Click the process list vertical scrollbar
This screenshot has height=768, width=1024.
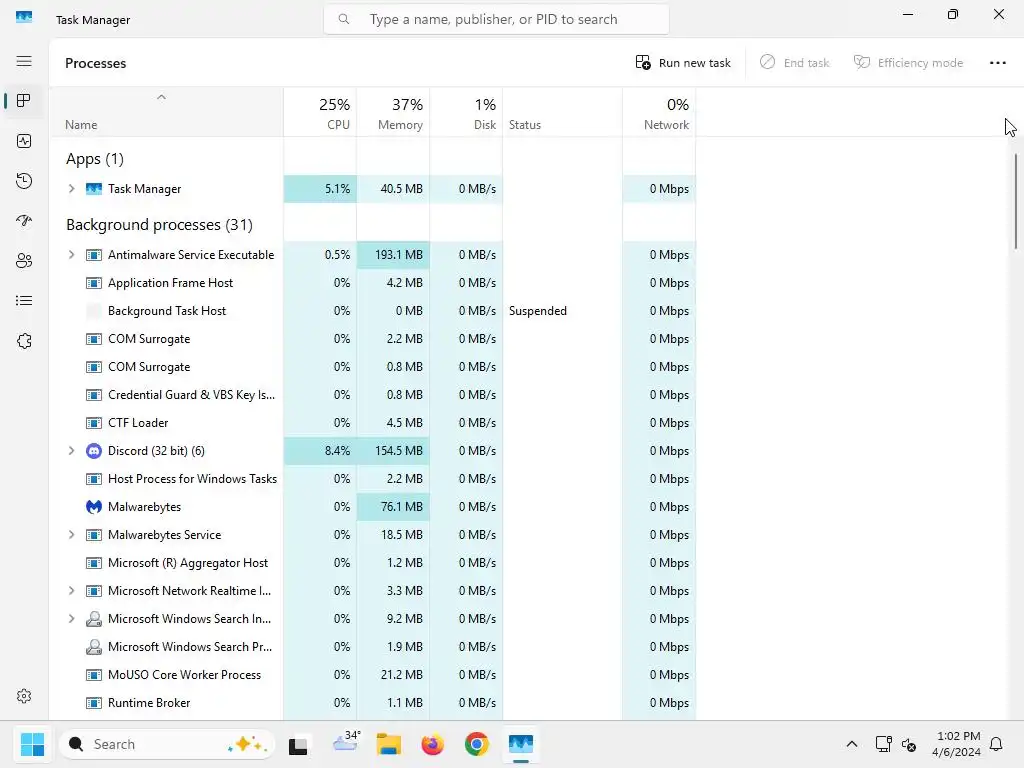pos(1016,201)
